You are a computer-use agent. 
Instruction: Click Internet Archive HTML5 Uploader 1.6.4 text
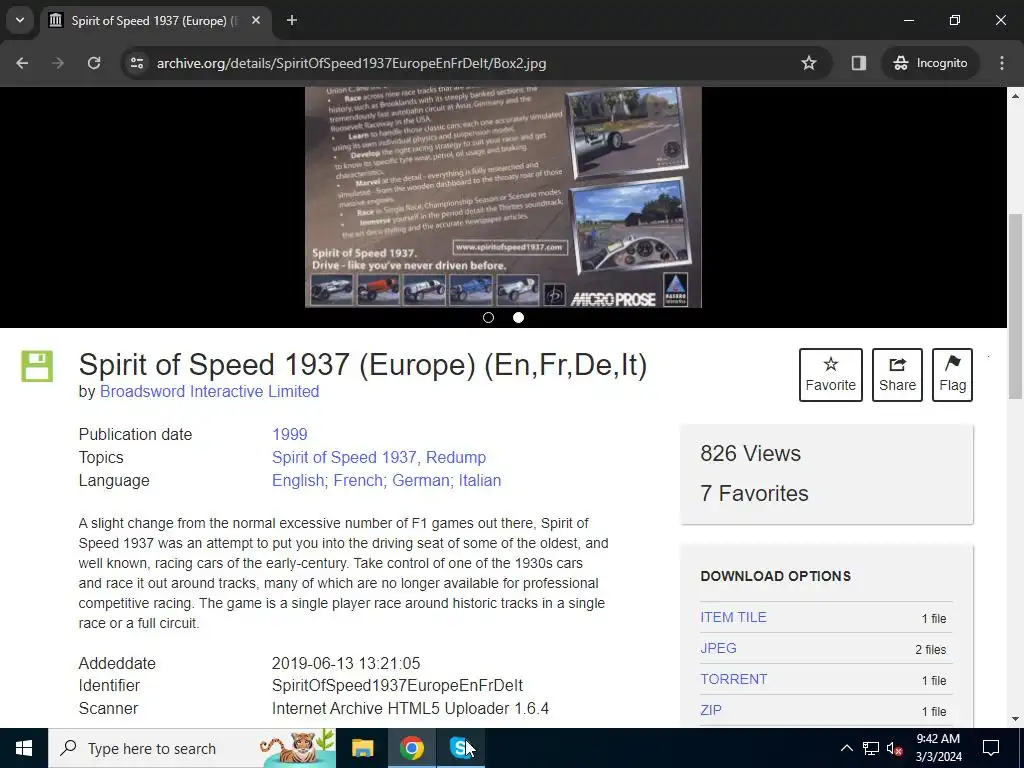pyautogui.click(x=410, y=709)
